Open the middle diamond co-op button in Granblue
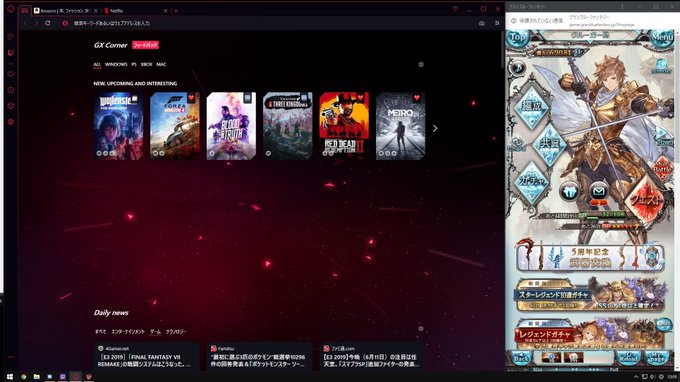The width and height of the screenshot is (680, 382). coord(549,145)
